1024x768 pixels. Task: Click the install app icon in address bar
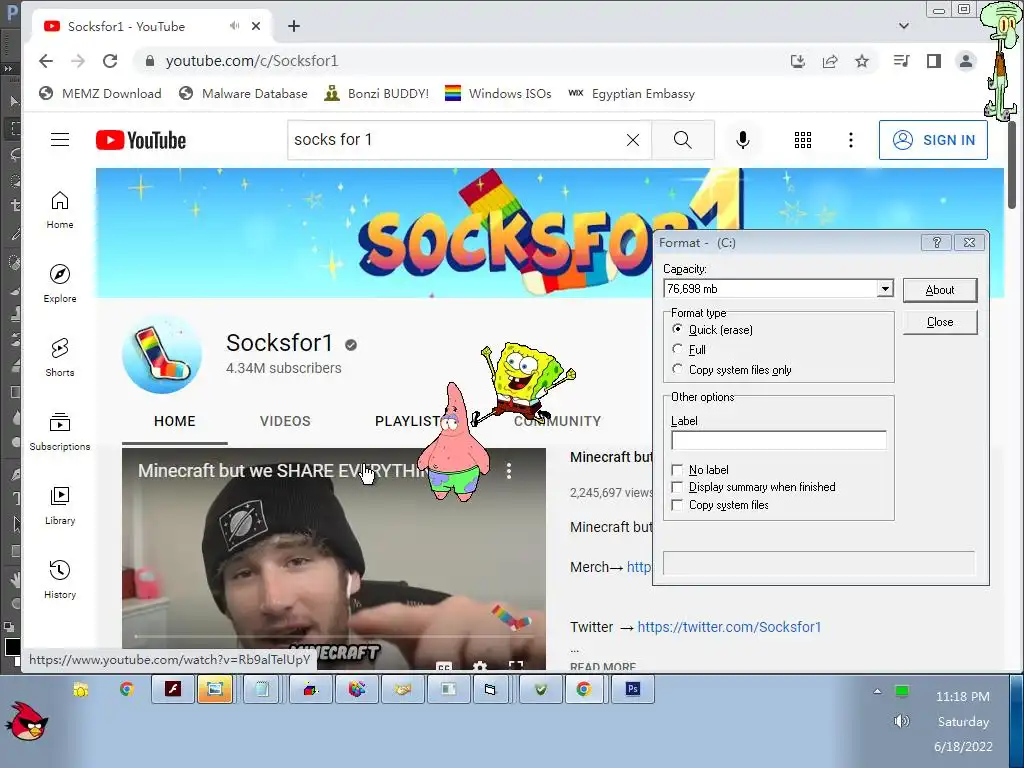coord(797,61)
